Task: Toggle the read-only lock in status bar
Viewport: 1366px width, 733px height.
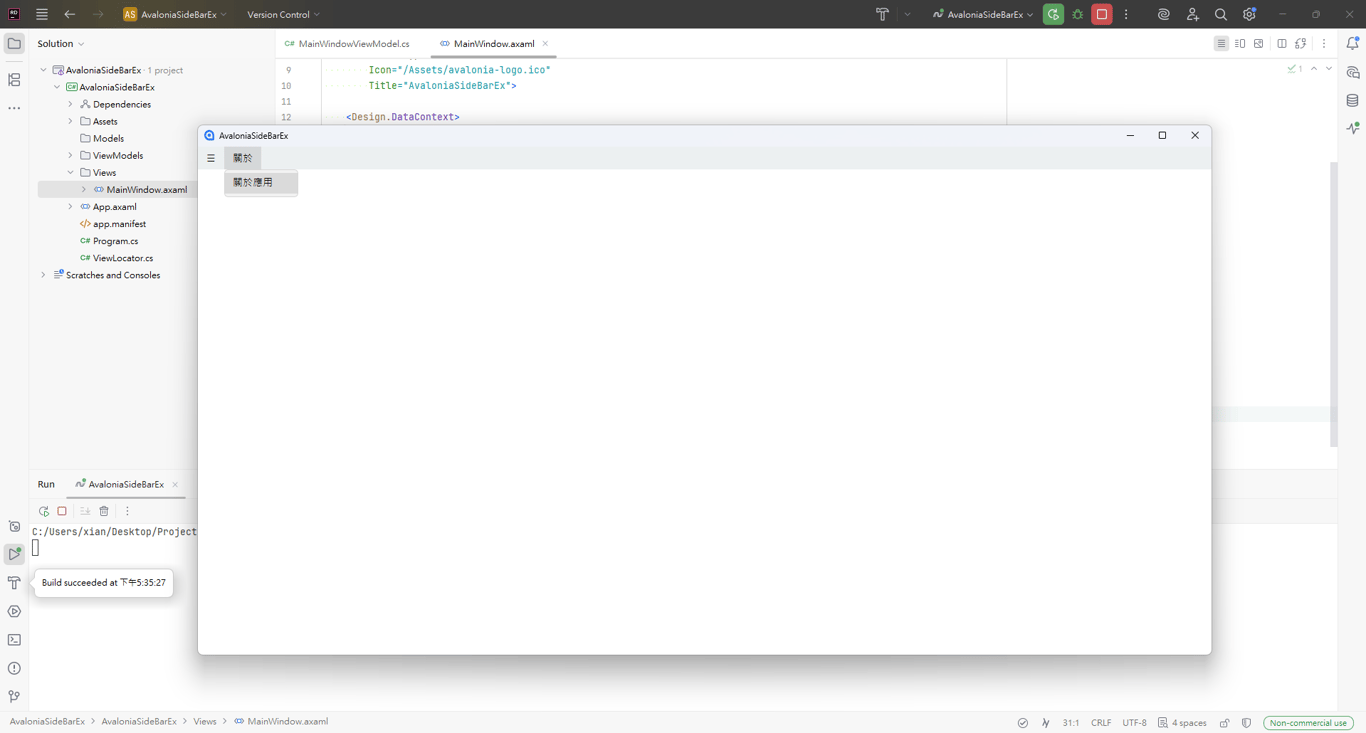Action: 1224,723
